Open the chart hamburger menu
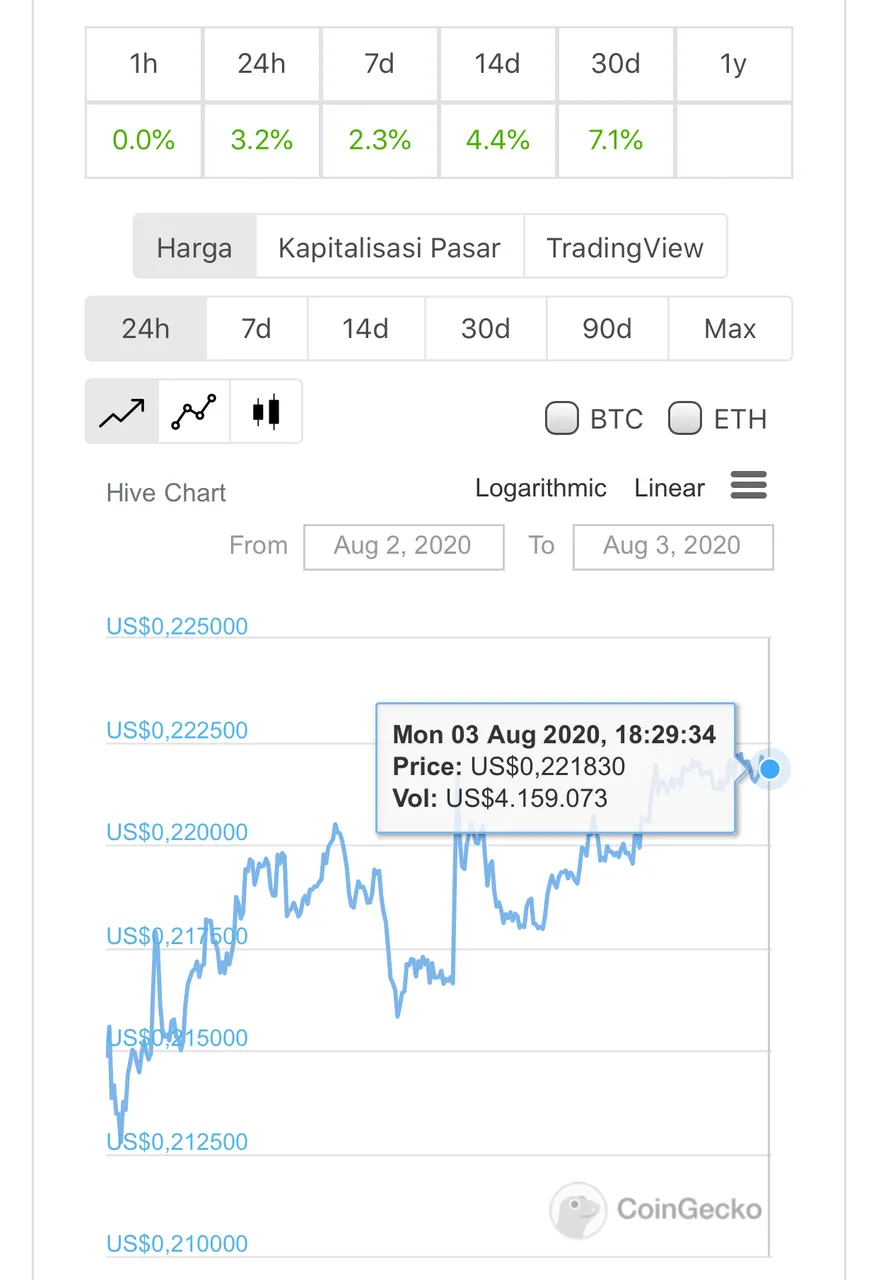This screenshot has height=1280, width=878. pyautogui.click(x=749, y=487)
